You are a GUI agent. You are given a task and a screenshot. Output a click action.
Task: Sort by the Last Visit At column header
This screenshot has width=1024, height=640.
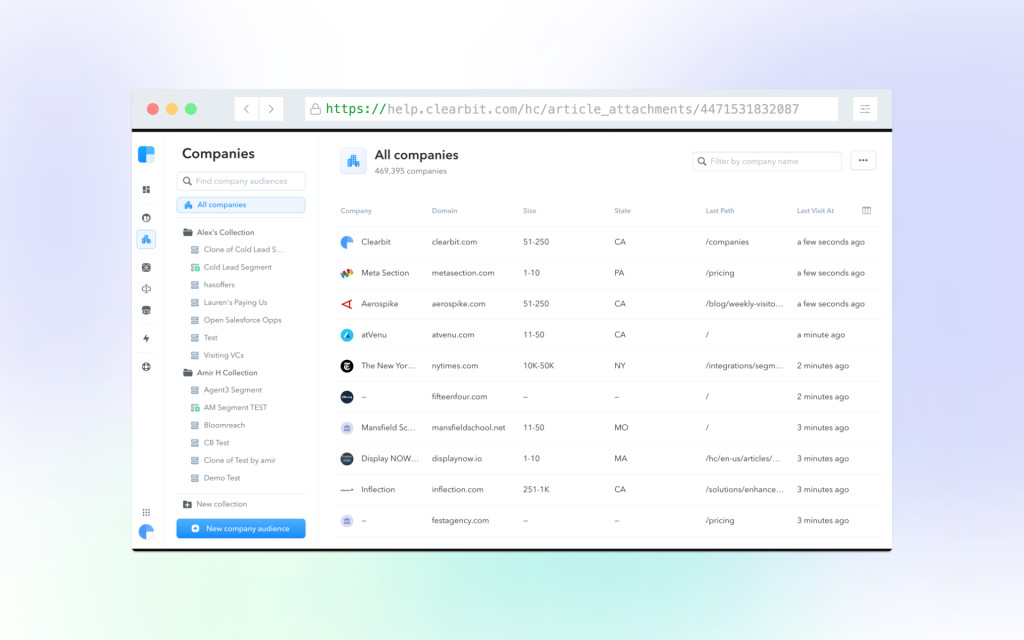coord(815,211)
